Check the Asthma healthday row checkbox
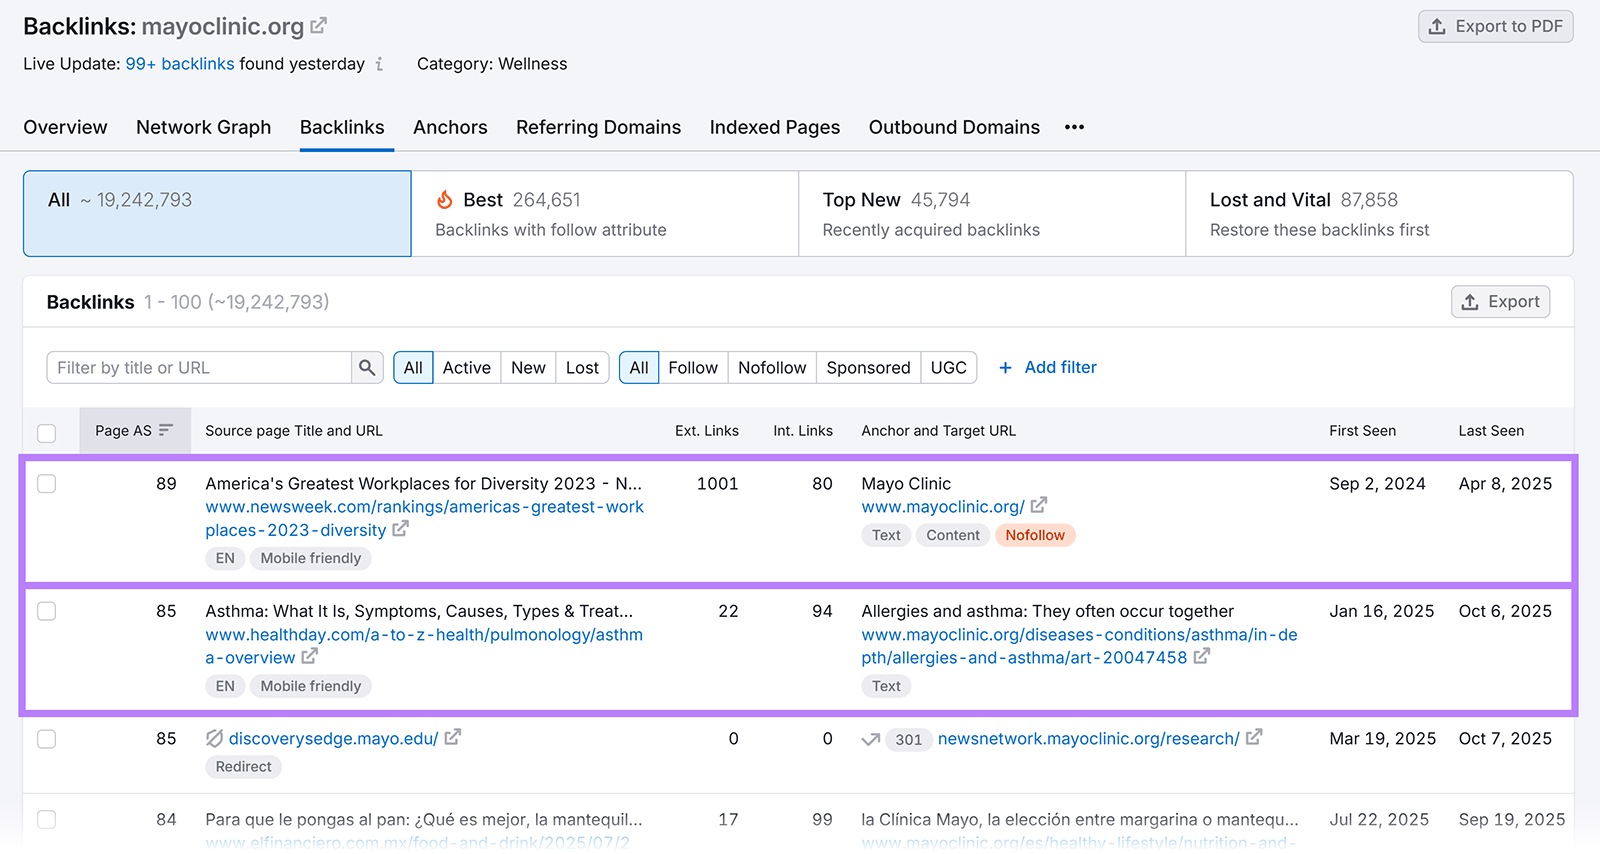Image resolution: width=1600 pixels, height=854 pixels. coord(47,611)
